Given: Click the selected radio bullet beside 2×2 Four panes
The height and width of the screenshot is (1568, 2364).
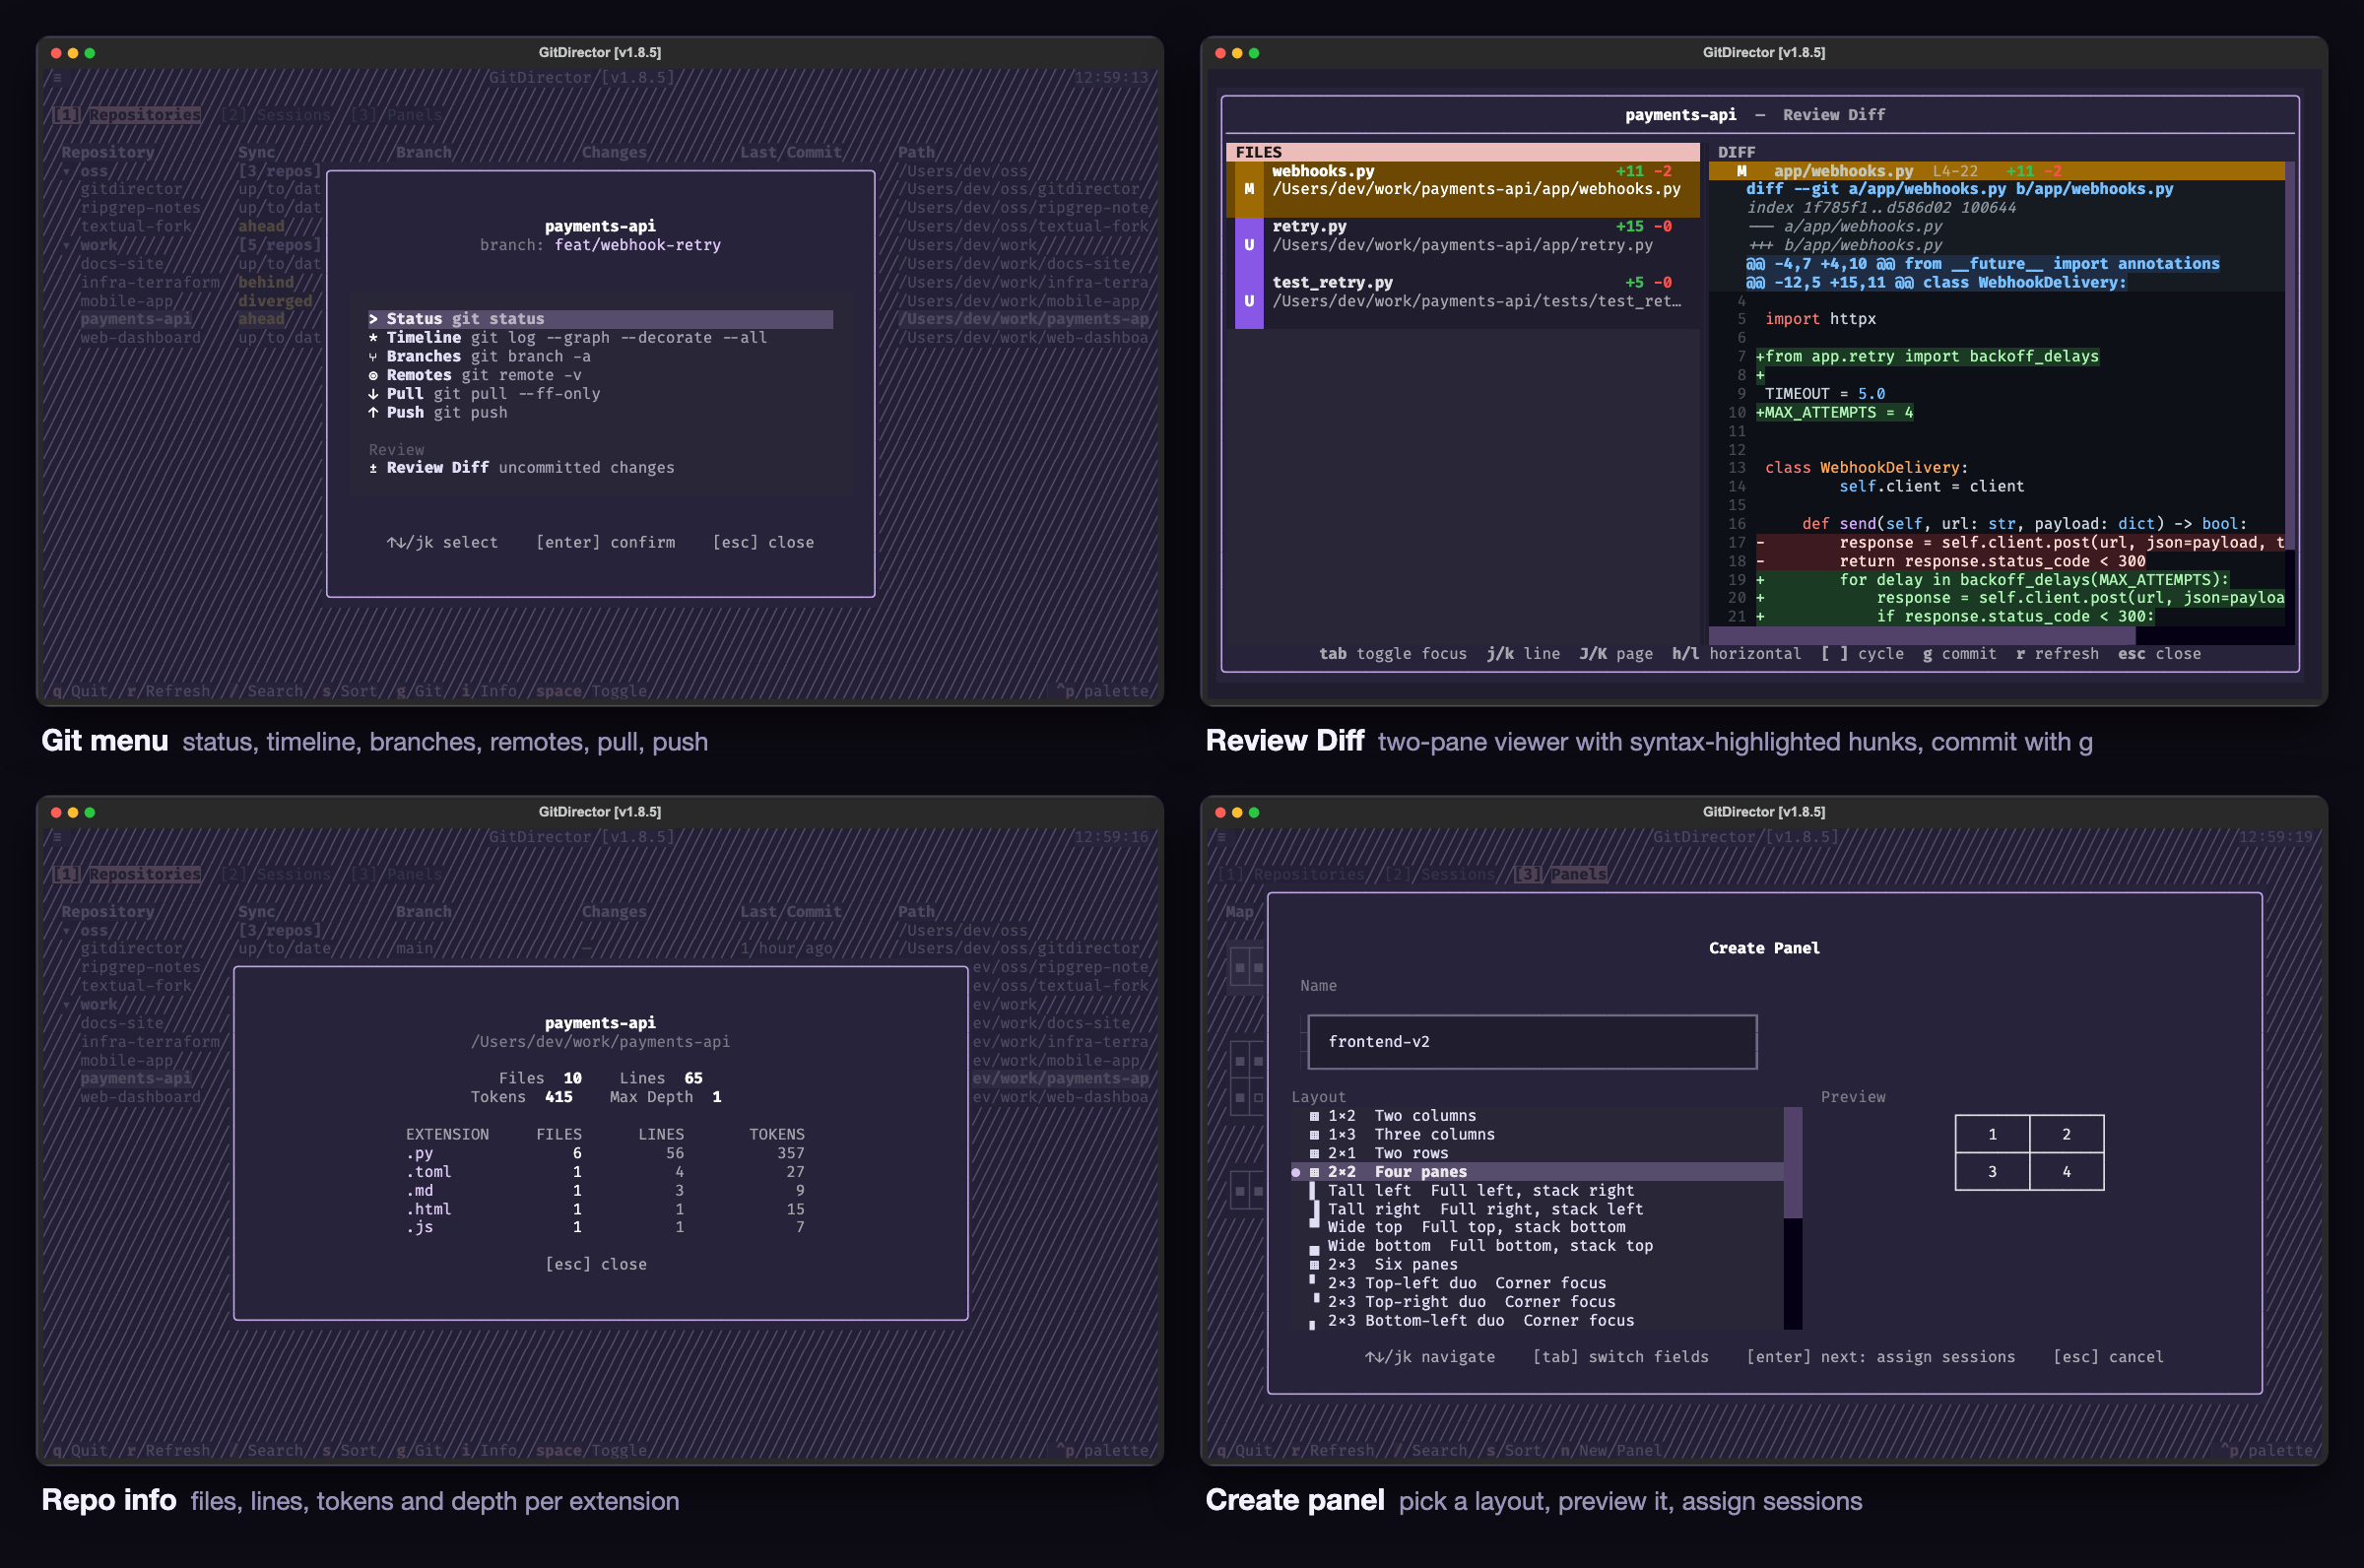Looking at the screenshot, I should 1296,1172.
